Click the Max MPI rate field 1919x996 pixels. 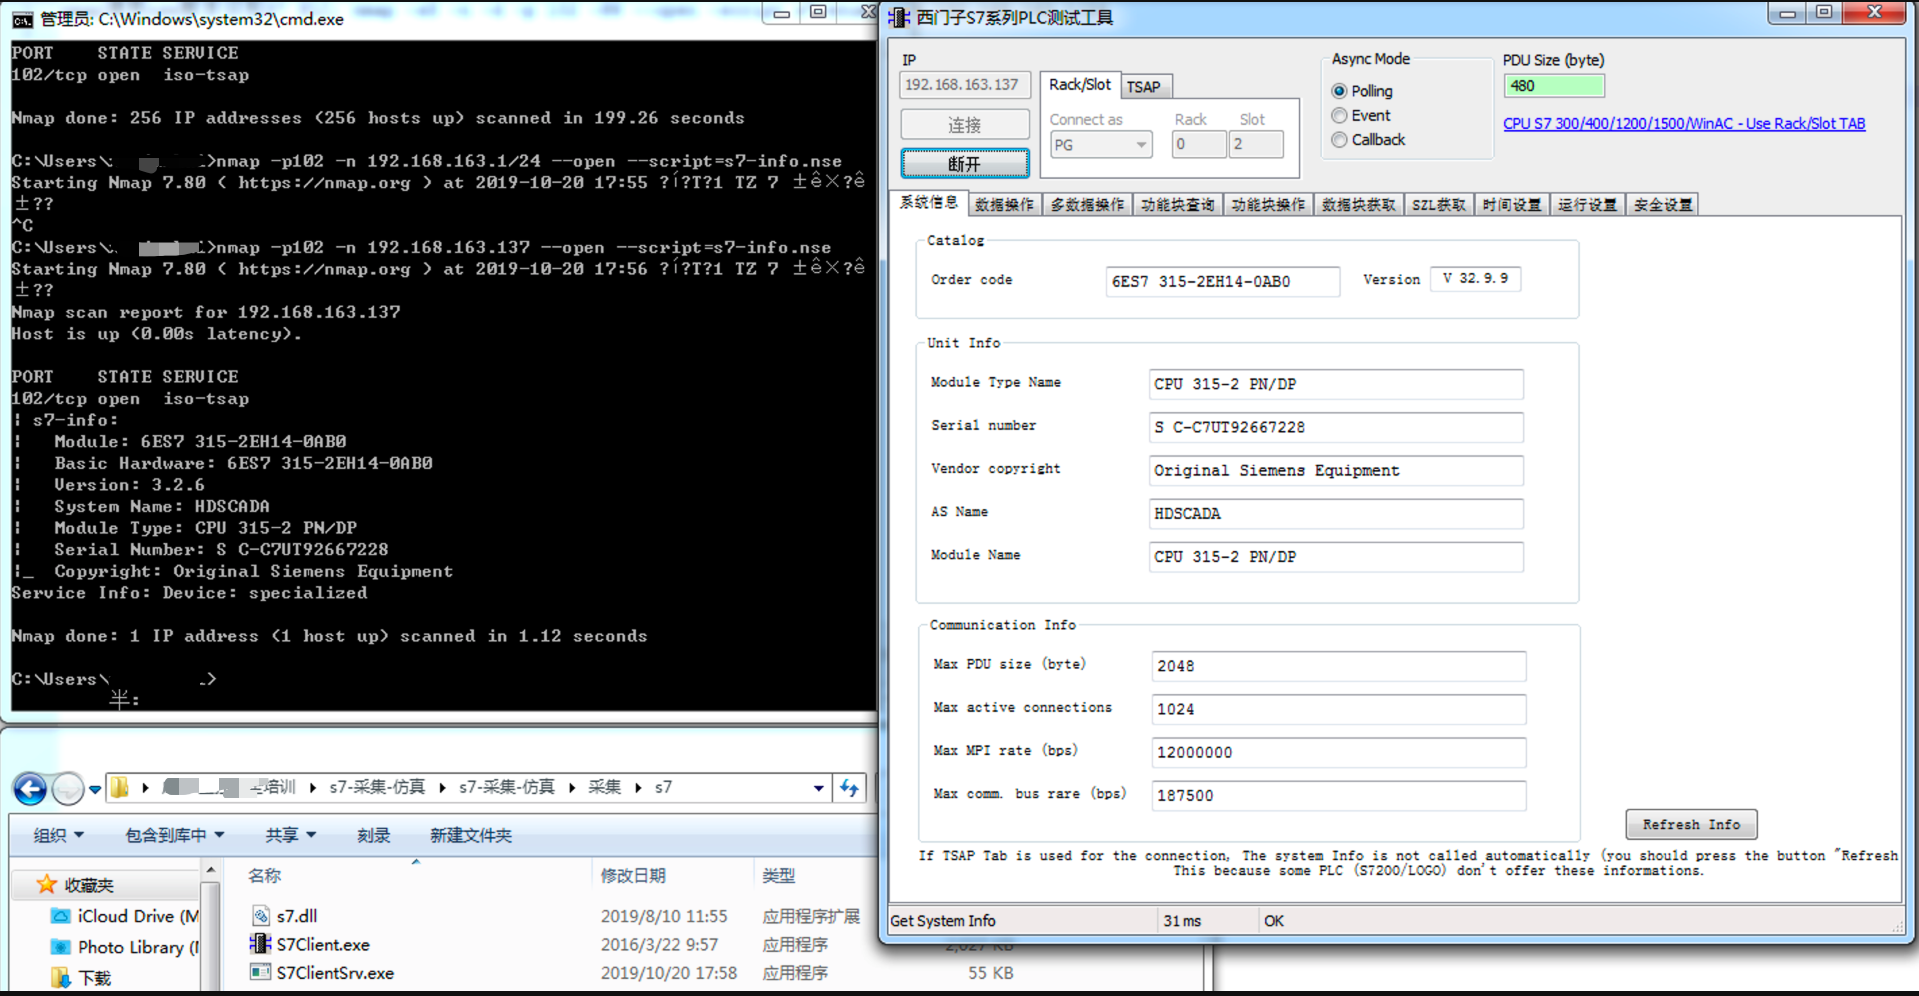[1339, 752]
